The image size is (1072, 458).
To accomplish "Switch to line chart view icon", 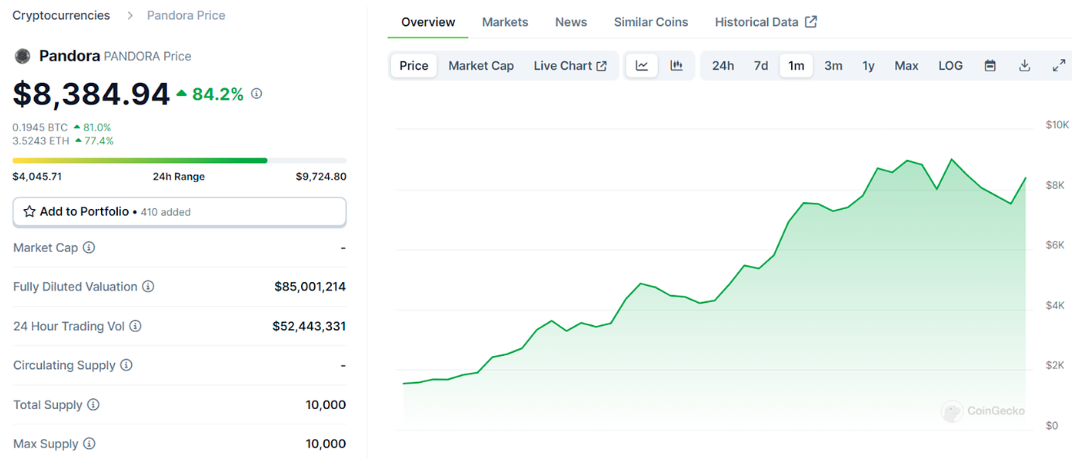I will 642,66.
